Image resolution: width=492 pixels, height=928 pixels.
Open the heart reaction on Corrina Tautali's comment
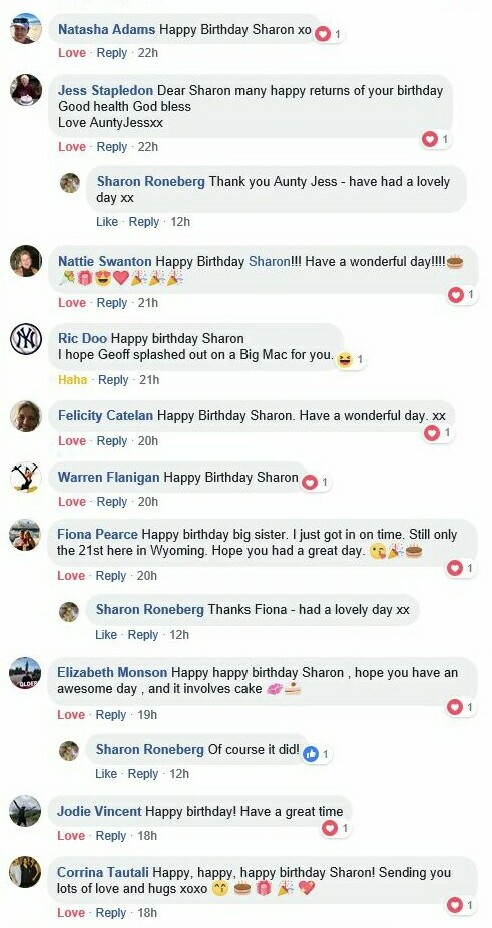click(x=462, y=905)
